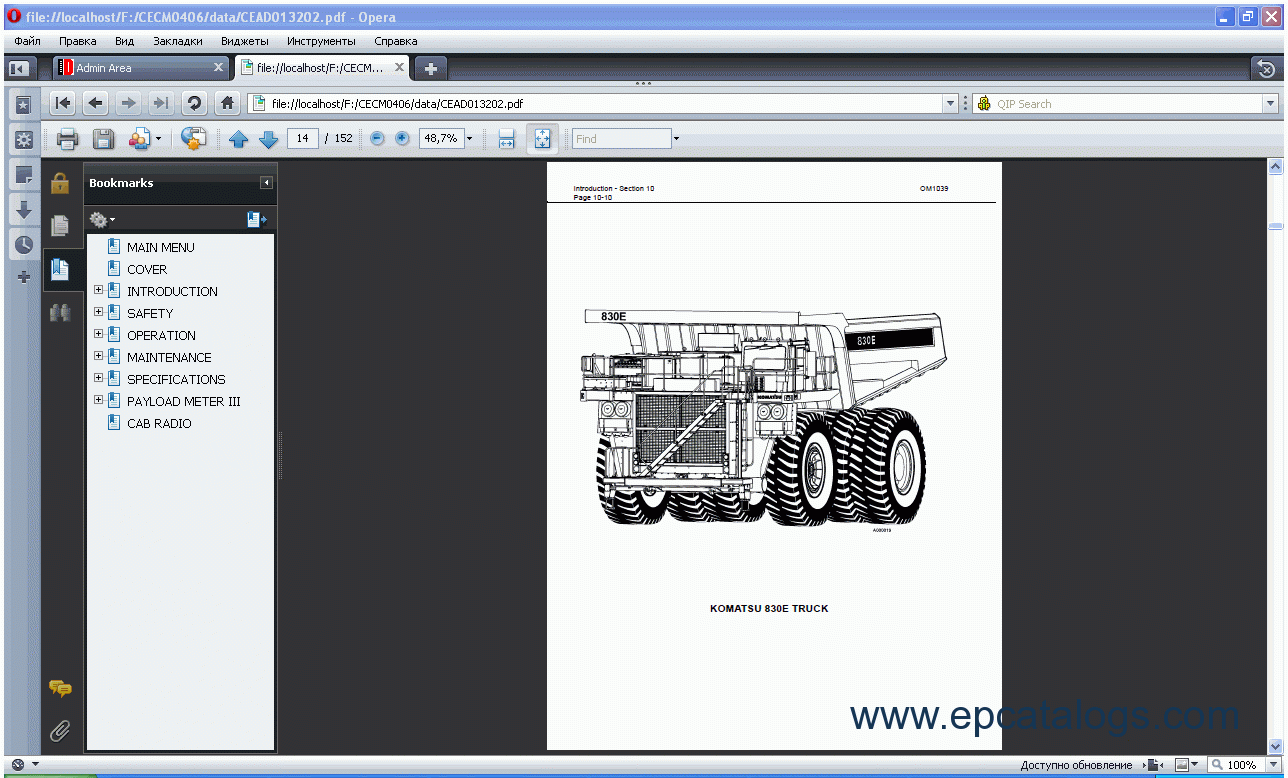
Task: Show the Pages thumbnails panel
Action: pos(60,226)
